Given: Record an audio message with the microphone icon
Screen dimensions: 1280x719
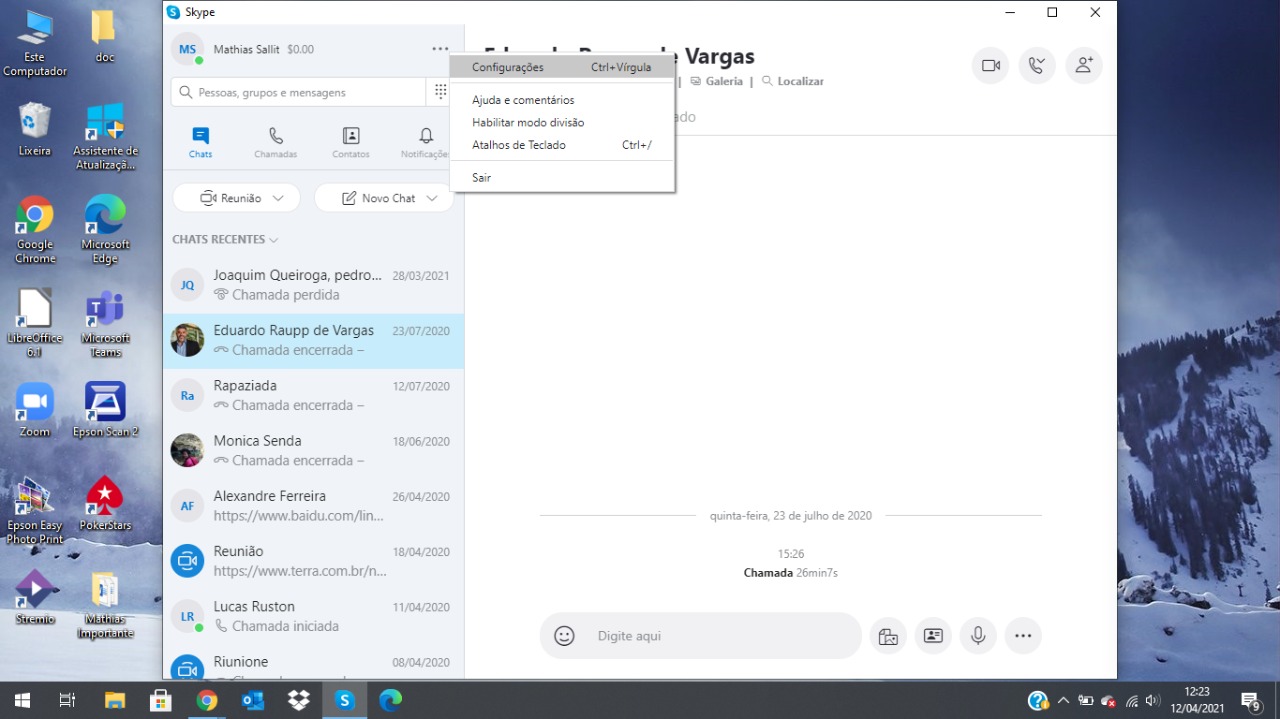Looking at the screenshot, I should tap(977, 635).
